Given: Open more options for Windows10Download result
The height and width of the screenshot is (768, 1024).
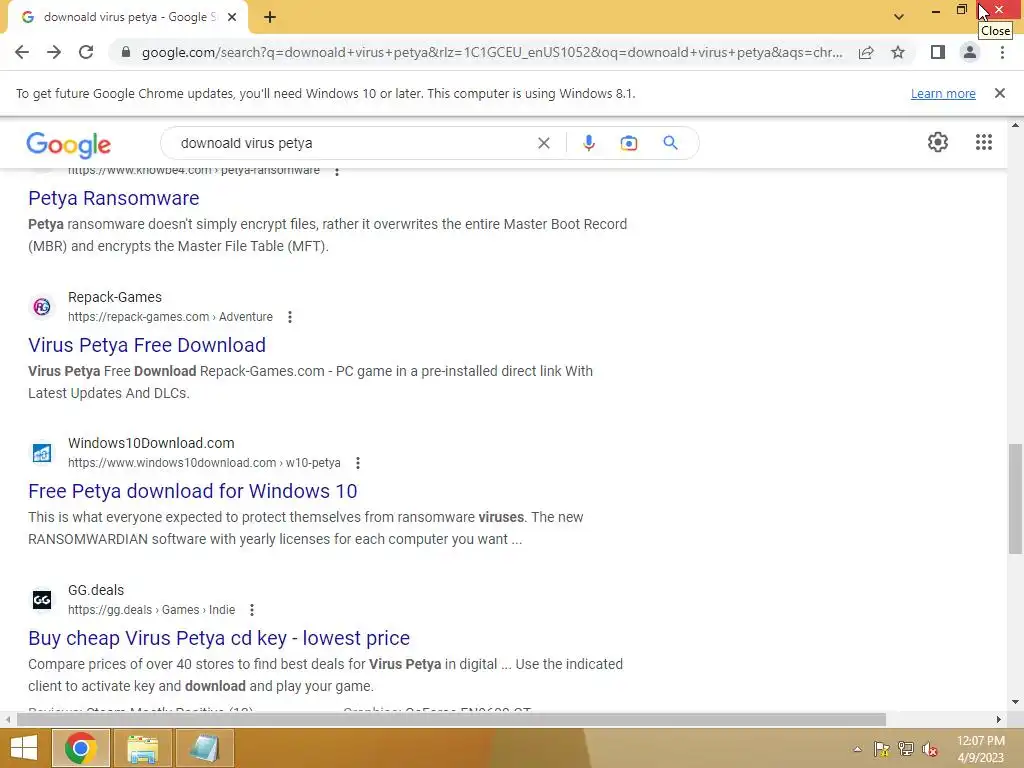Looking at the screenshot, I should [x=358, y=463].
